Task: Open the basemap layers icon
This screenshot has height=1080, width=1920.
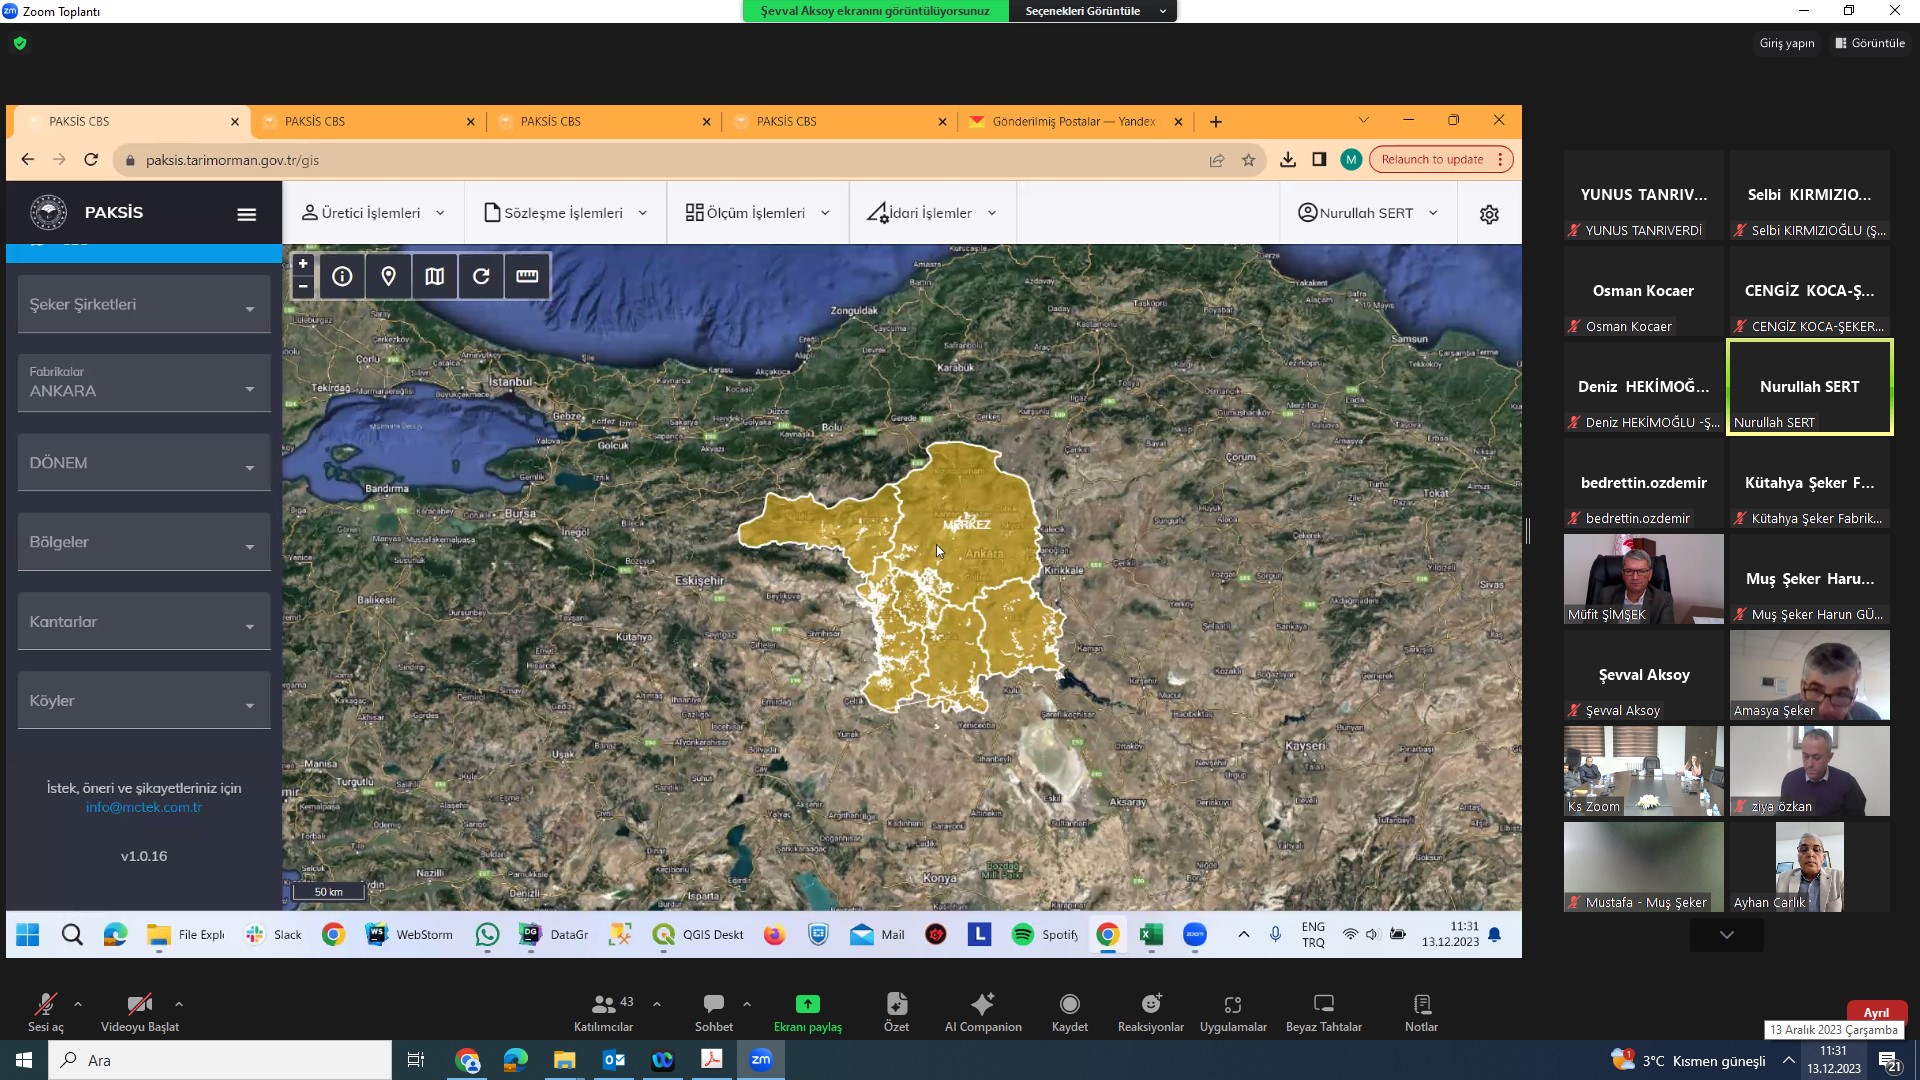Action: coord(435,277)
